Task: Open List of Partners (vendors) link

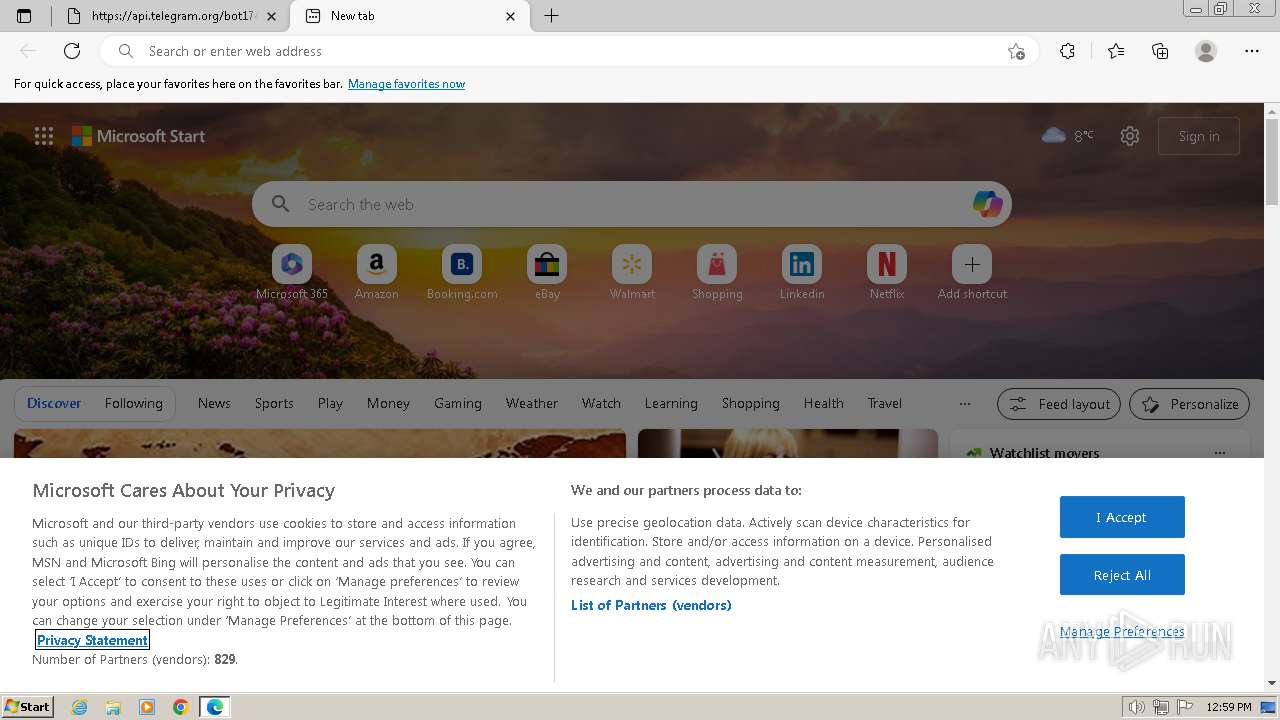Action: pyautogui.click(x=651, y=605)
